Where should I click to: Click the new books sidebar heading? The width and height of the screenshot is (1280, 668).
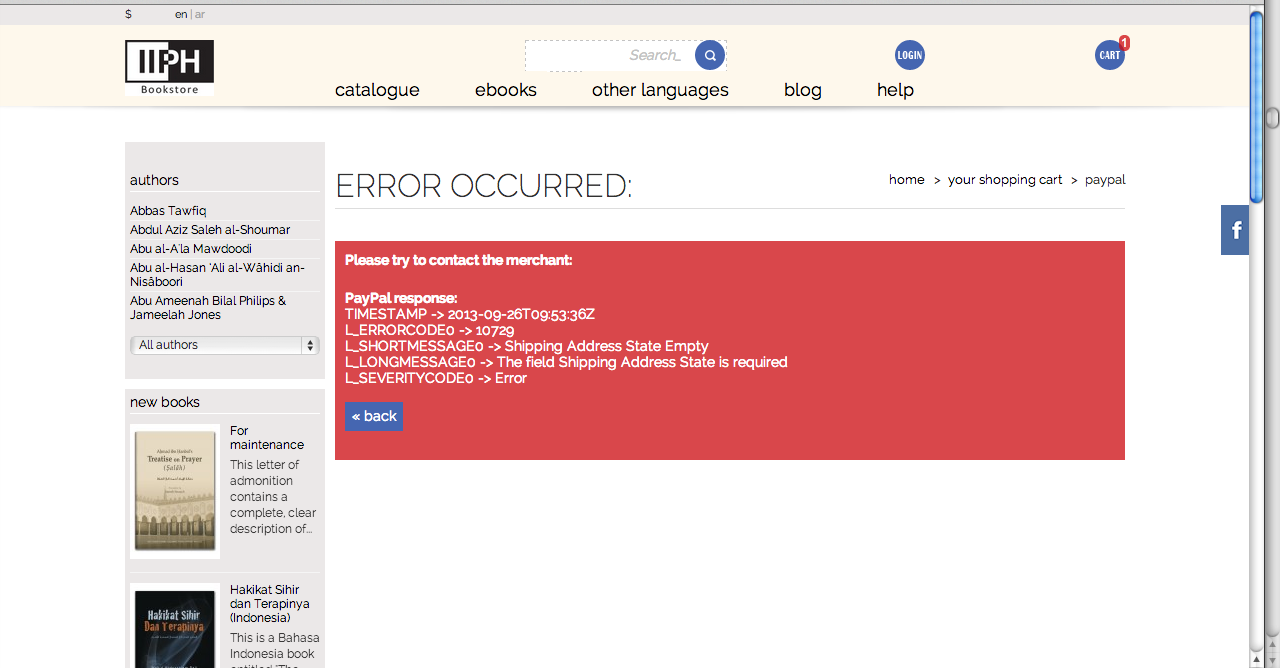[165, 402]
